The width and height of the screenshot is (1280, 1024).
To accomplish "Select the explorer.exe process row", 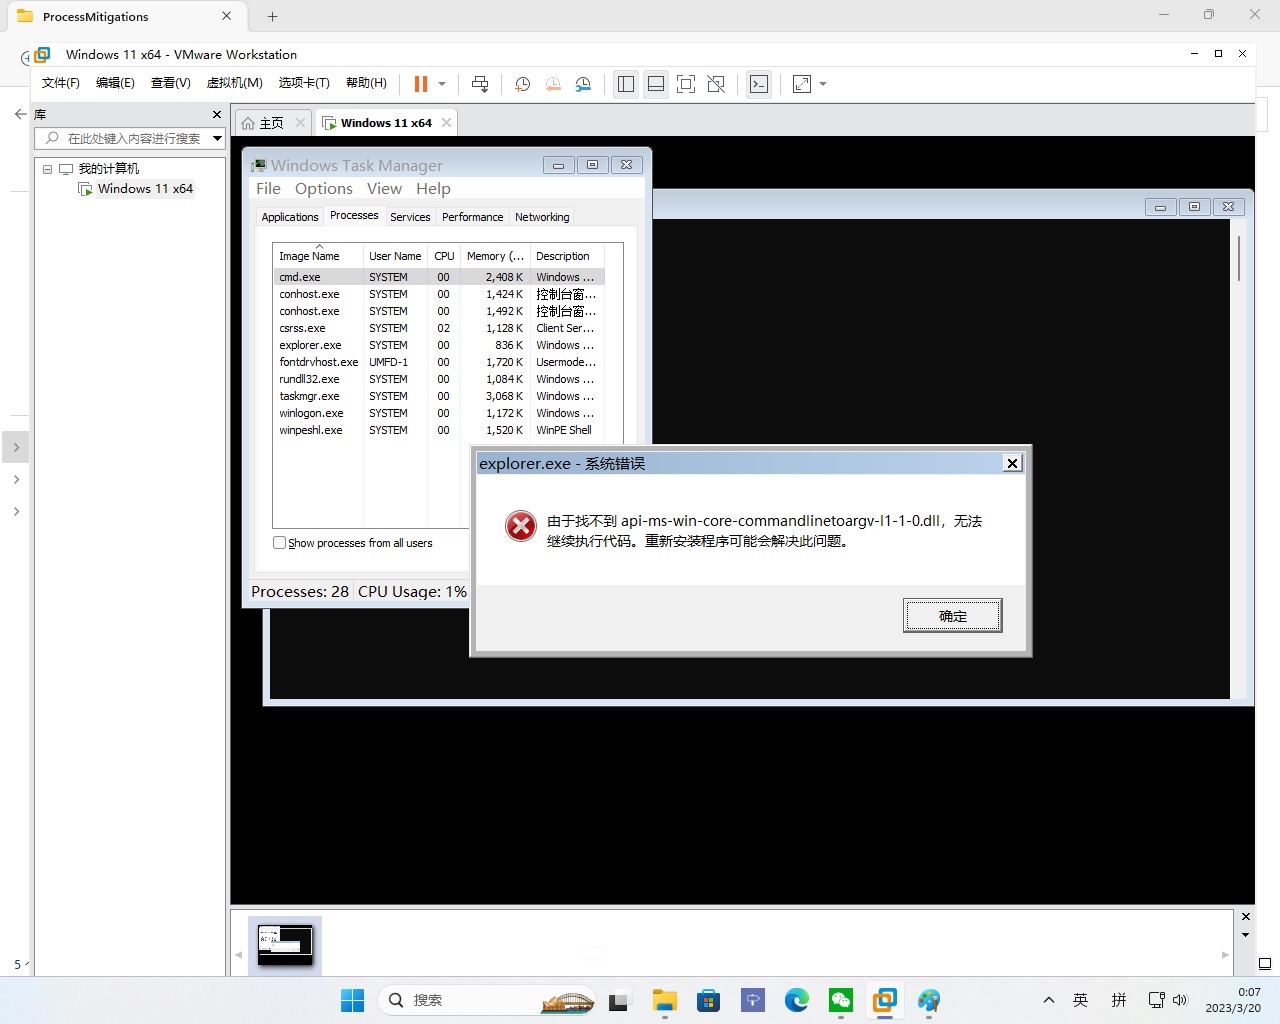I will 439,345.
